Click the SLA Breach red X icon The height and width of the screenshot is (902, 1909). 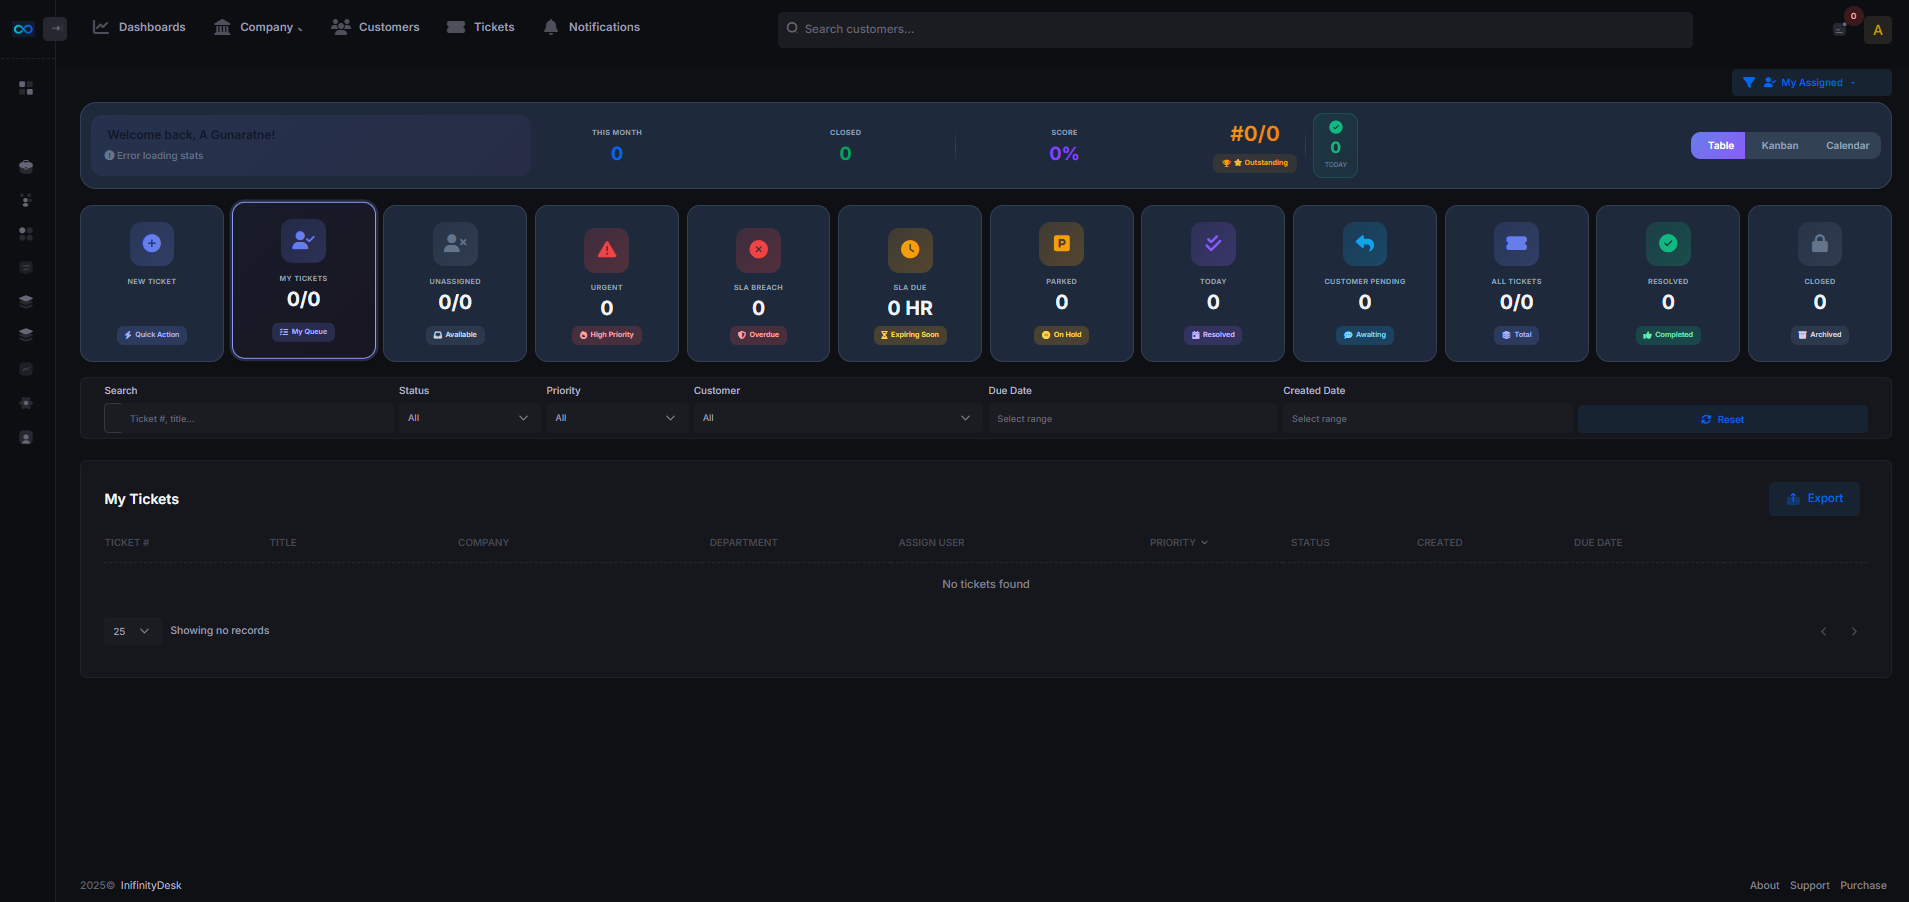(758, 250)
